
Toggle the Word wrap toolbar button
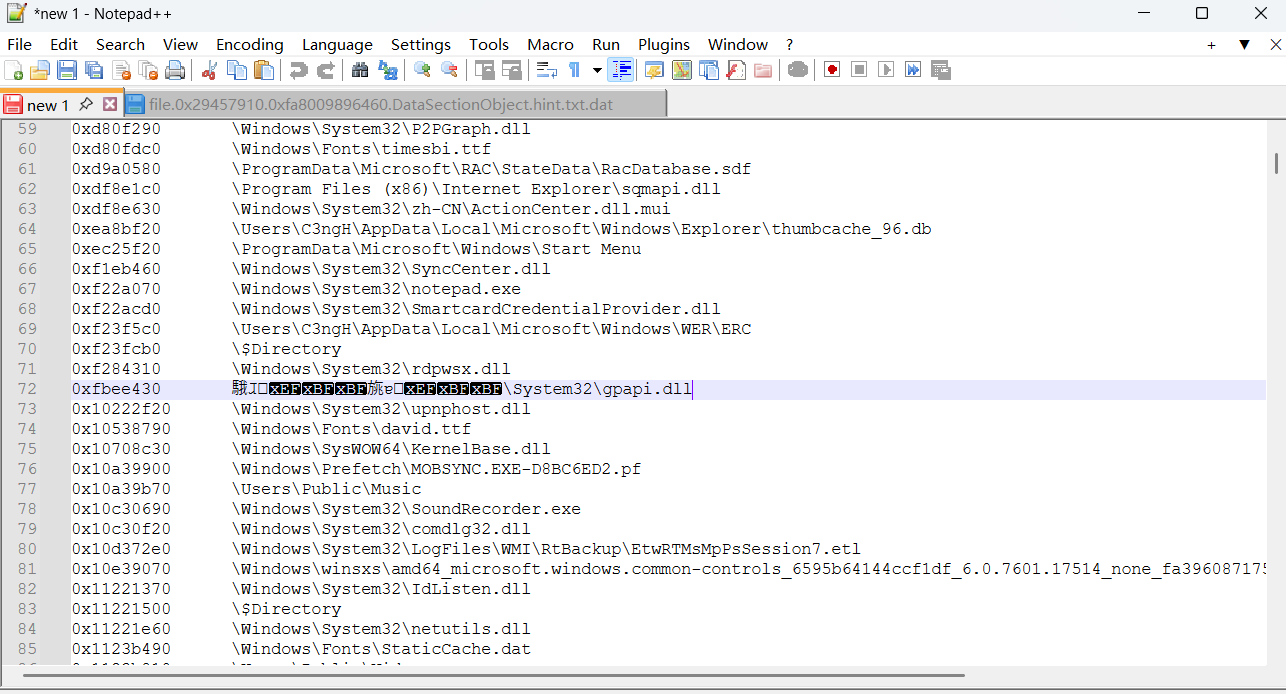547,70
